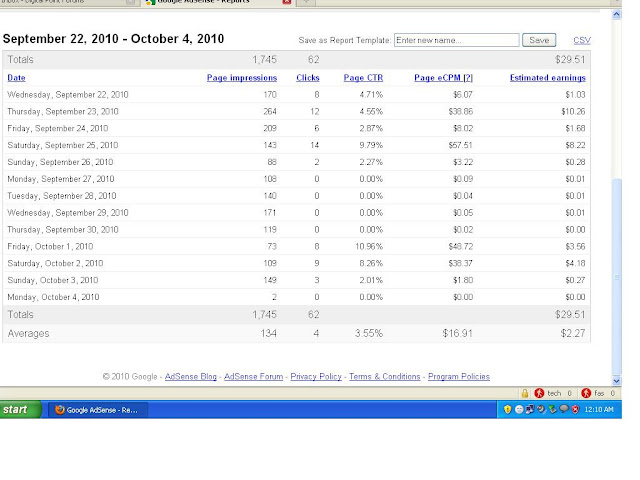Open the network connection computers tray icon
This screenshot has height=480, width=640.
pyautogui.click(x=530, y=409)
